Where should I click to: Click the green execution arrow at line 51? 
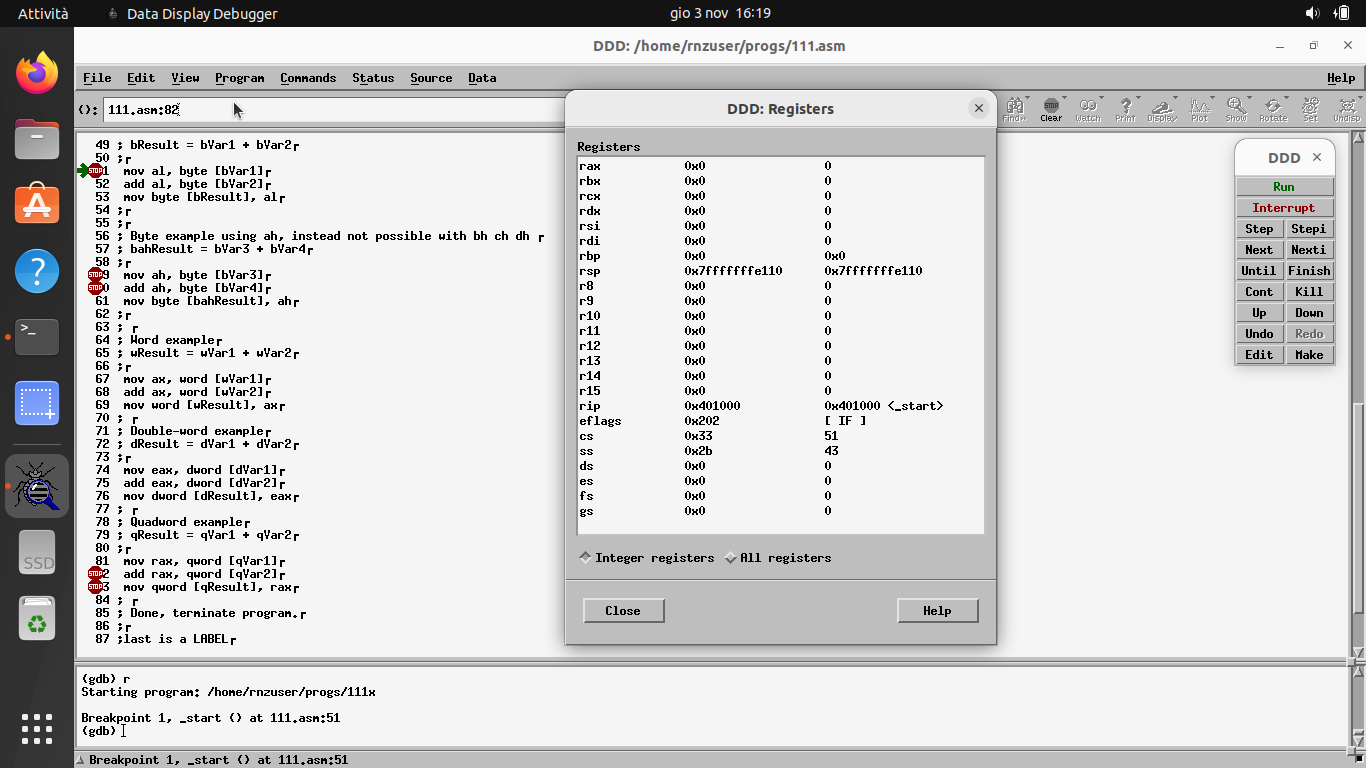pyautogui.click(x=82, y=171)
